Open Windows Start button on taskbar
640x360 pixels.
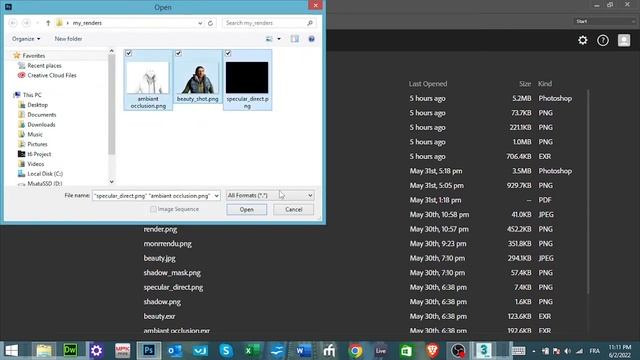pyautogui.click(x=11, y=351)
